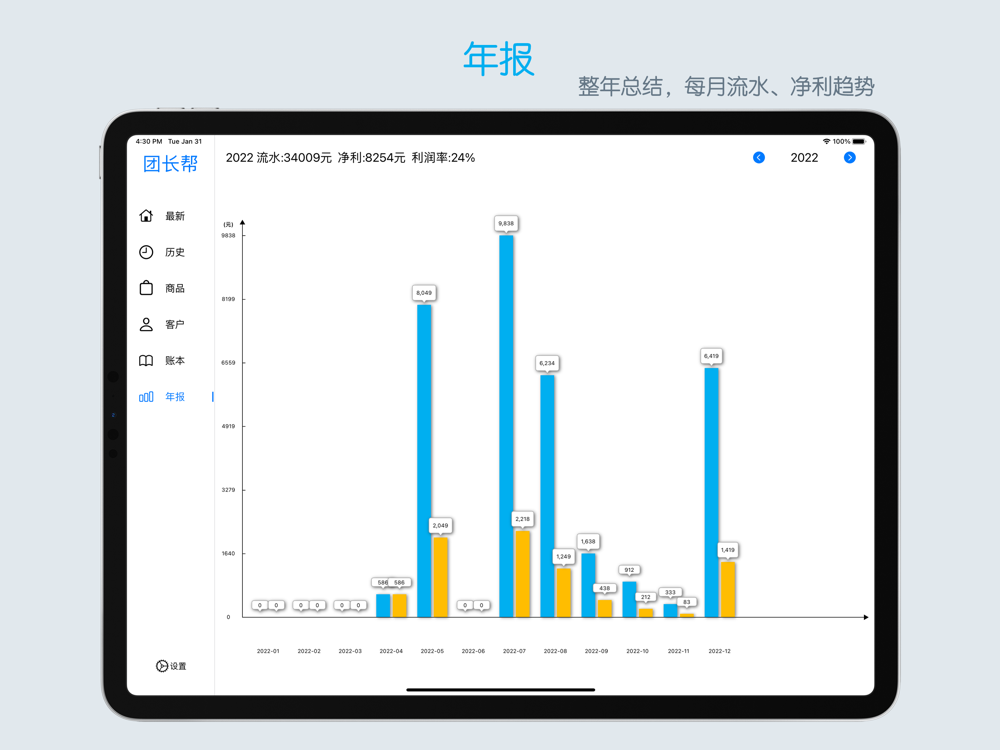Click the year label 2022
This screenshot has height=750, width=1000.
804,158
